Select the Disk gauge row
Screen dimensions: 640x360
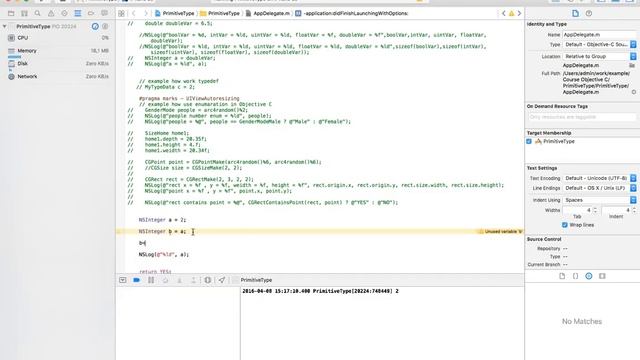pyautogui.click(x=58, y=64)
